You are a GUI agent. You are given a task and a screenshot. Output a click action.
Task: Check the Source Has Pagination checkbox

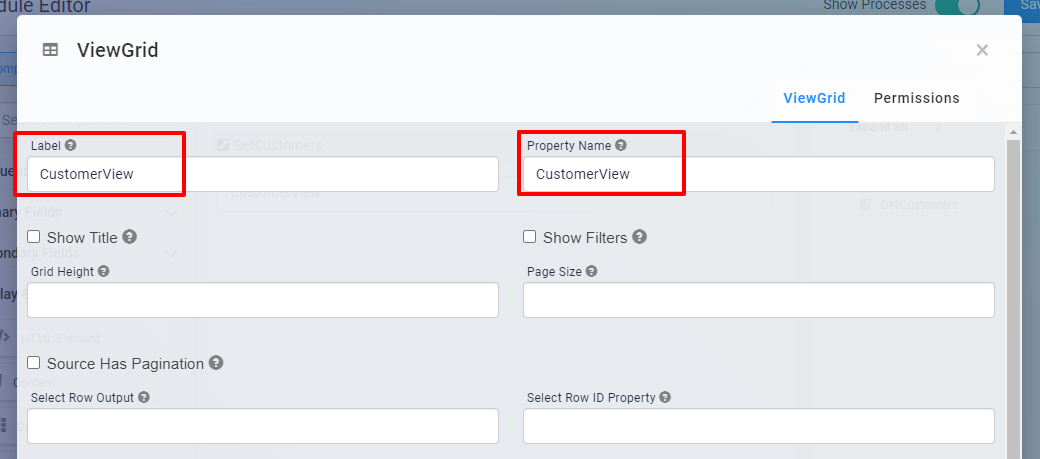point(34,363)
